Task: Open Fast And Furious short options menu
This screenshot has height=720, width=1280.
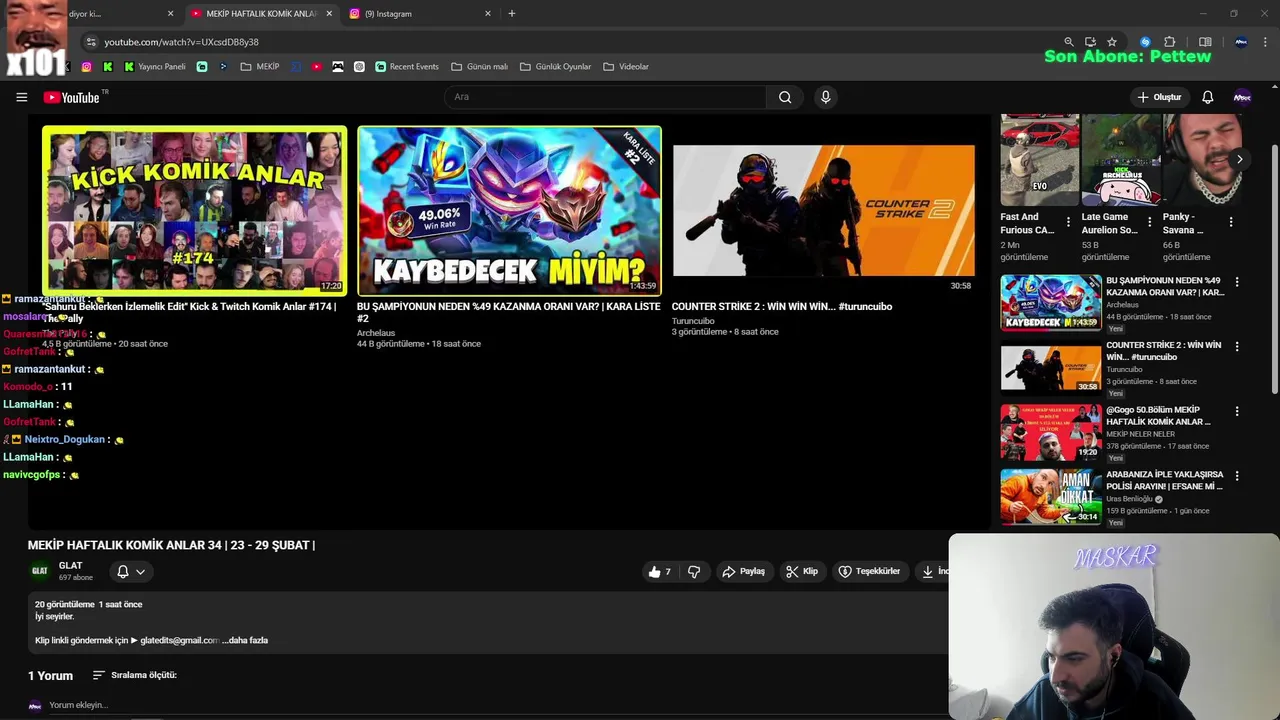Action: pos(1068,222)
